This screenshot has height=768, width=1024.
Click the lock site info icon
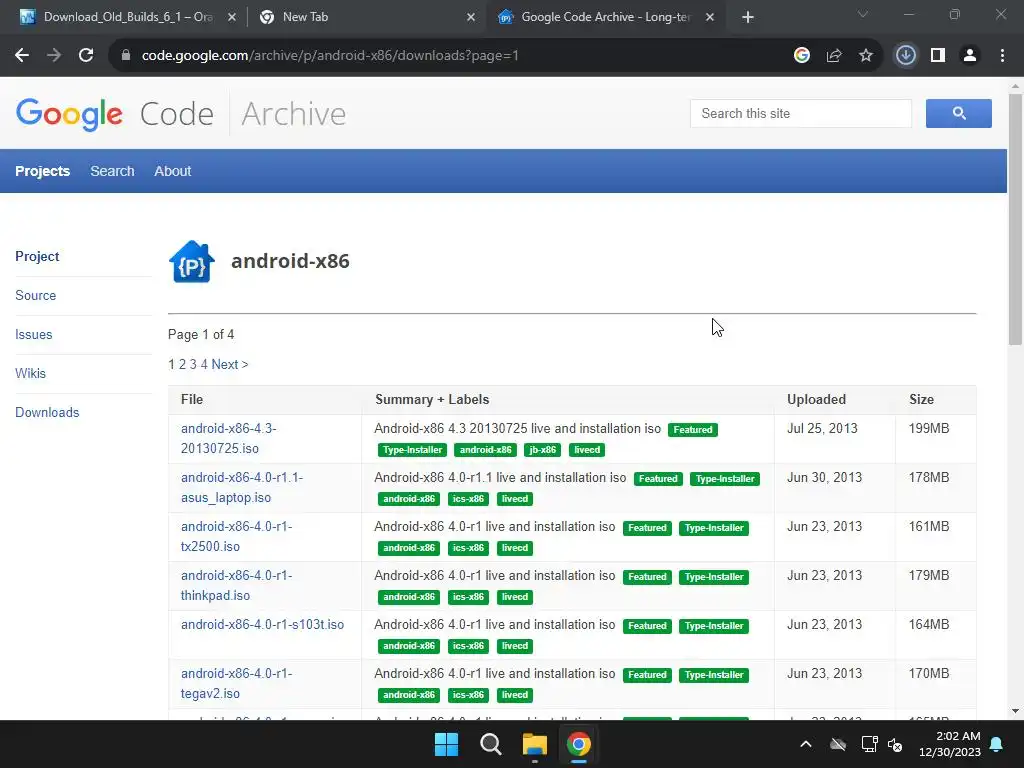point(126,56)
